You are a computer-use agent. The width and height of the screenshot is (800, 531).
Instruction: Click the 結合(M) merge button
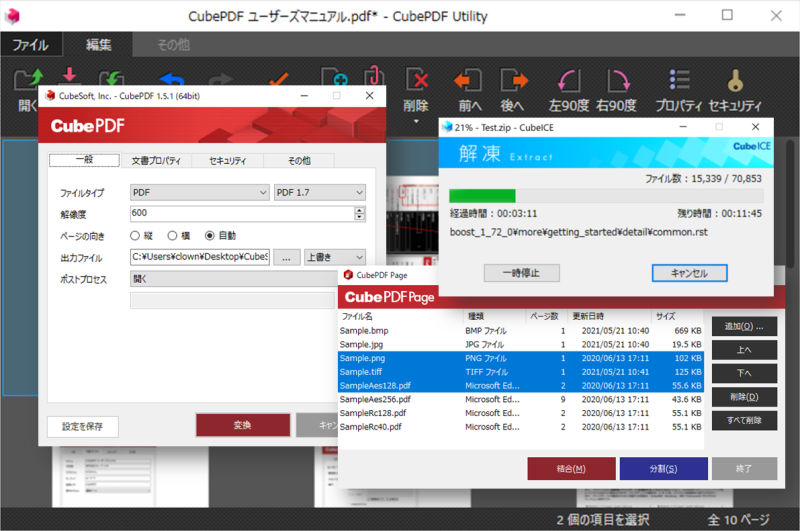[571, 468]
